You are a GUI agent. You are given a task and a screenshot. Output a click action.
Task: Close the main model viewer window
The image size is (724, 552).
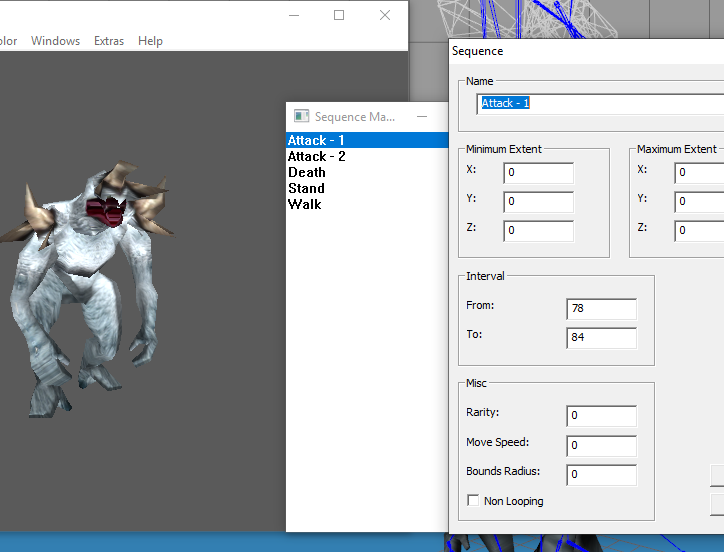pos(385,15)
